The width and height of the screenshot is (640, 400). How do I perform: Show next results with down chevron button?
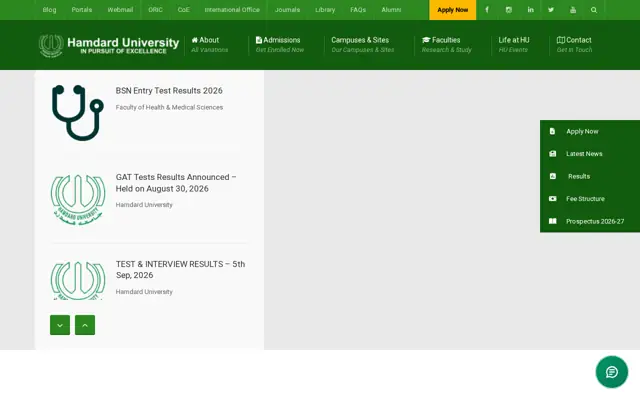(60, 325)
